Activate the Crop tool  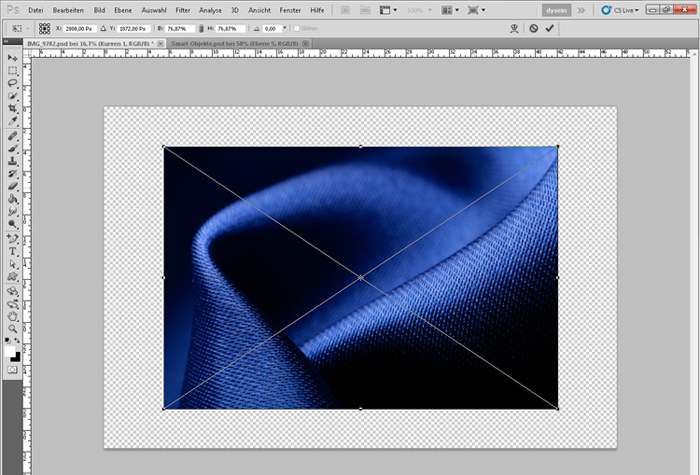[x=13, y=108]
